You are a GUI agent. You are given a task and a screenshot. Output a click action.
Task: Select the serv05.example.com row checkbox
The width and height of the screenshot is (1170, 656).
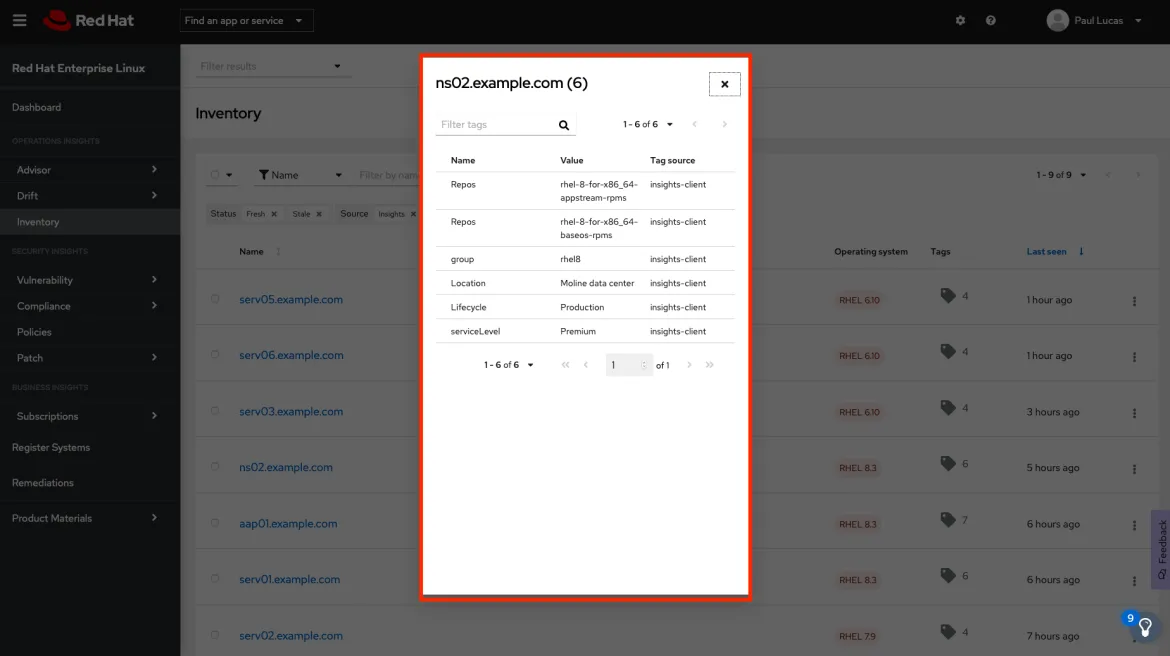pos(215,299)
